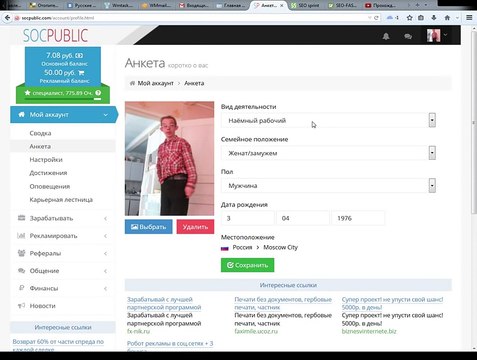
Task: Open Сводка in the sidebar
Action: 40,133
